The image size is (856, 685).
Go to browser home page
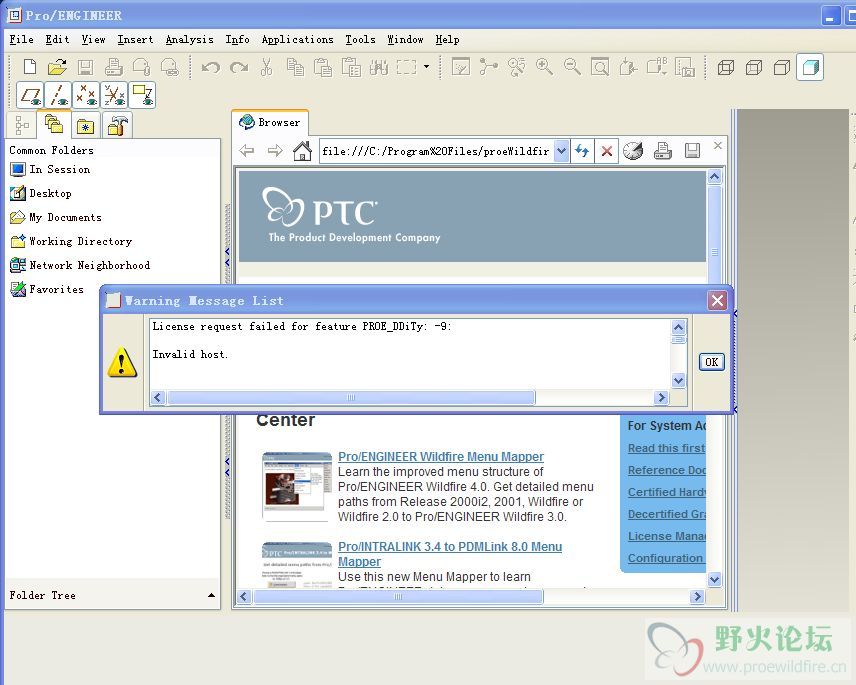[x=302, y=151]
